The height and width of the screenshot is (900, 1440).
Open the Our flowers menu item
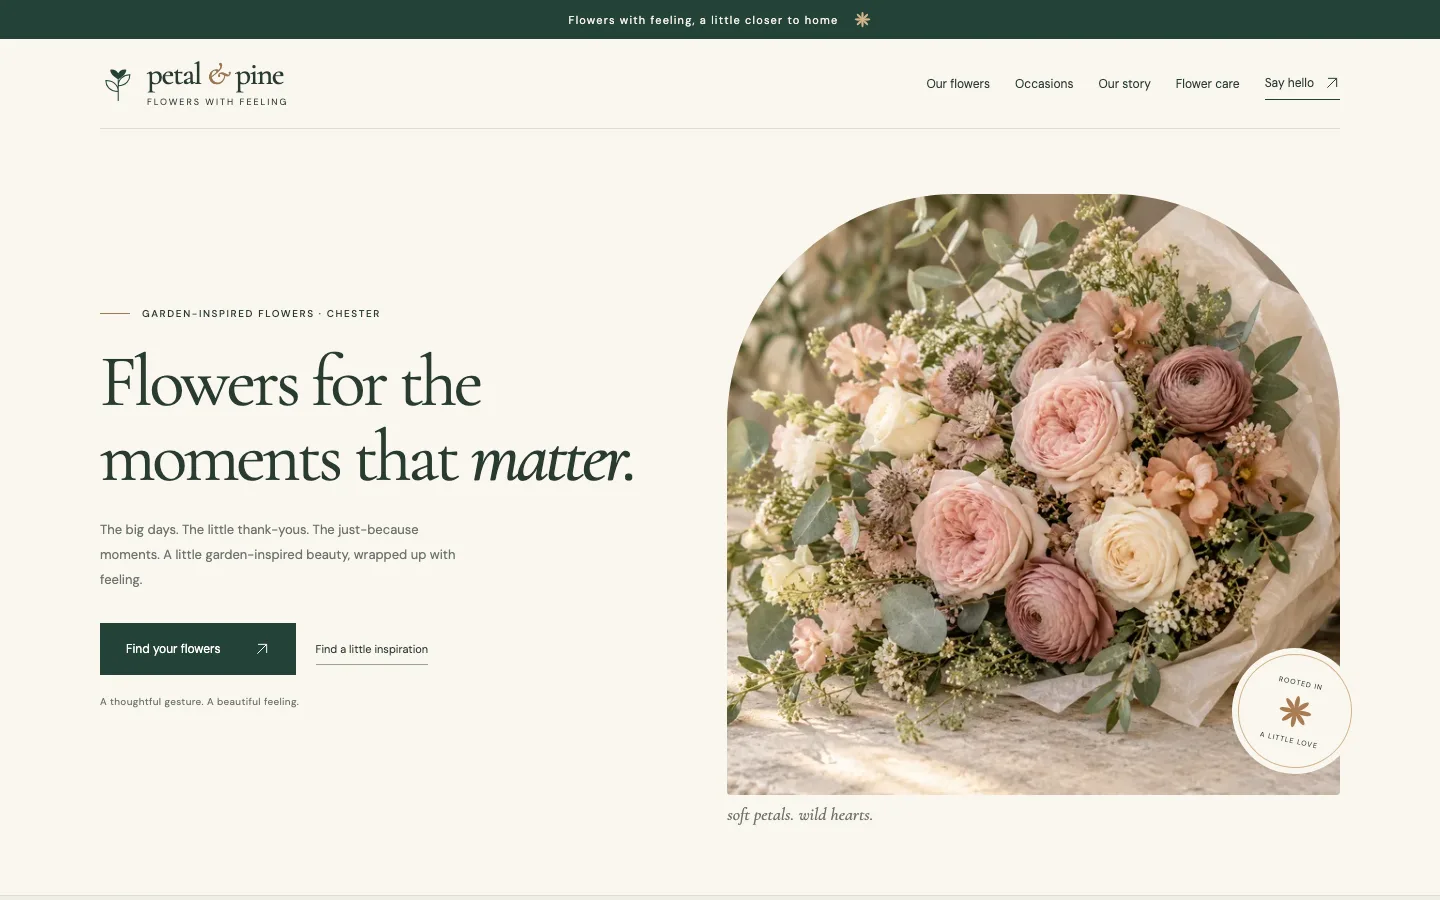958,84
